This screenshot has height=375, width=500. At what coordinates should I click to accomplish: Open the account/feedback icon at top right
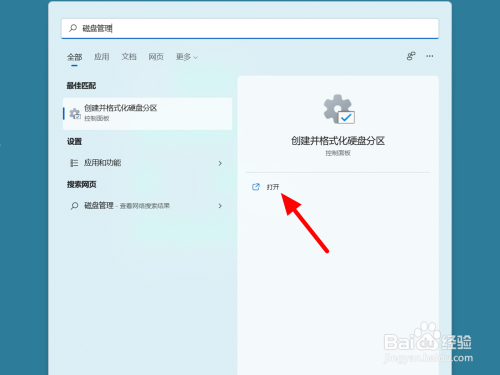pyautogui.click(x=411, y=56)
